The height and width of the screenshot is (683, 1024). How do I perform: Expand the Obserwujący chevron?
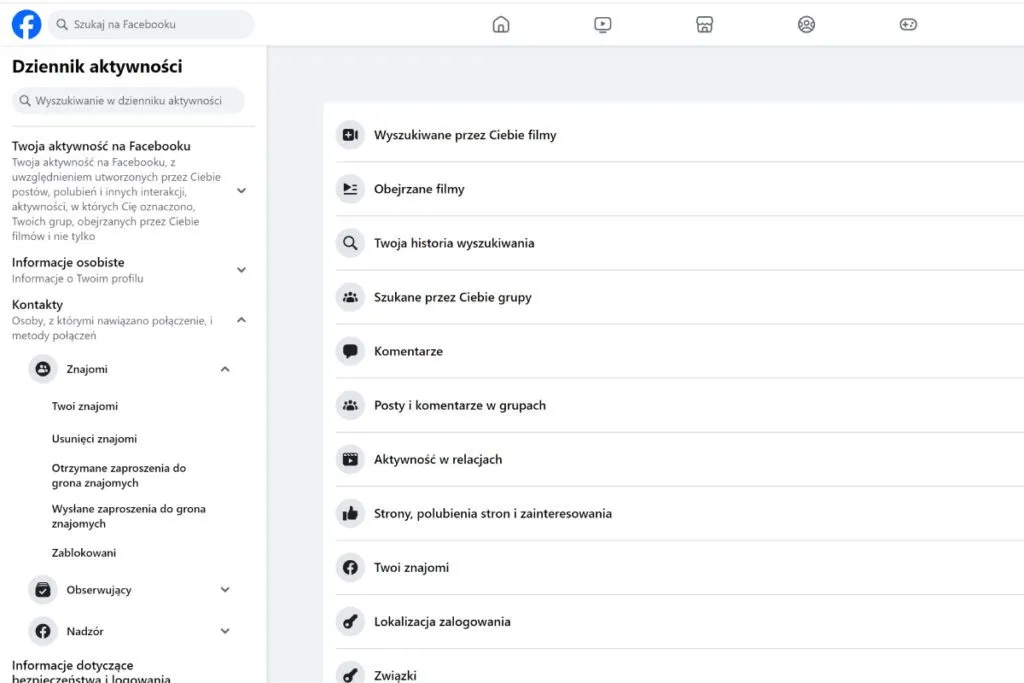[x=225, y=590]
